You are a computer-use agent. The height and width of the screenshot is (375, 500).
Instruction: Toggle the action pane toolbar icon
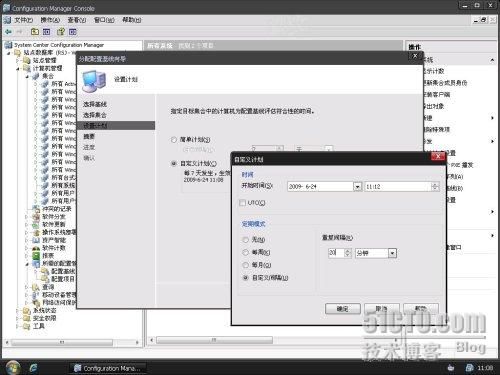tap(73, 32)
